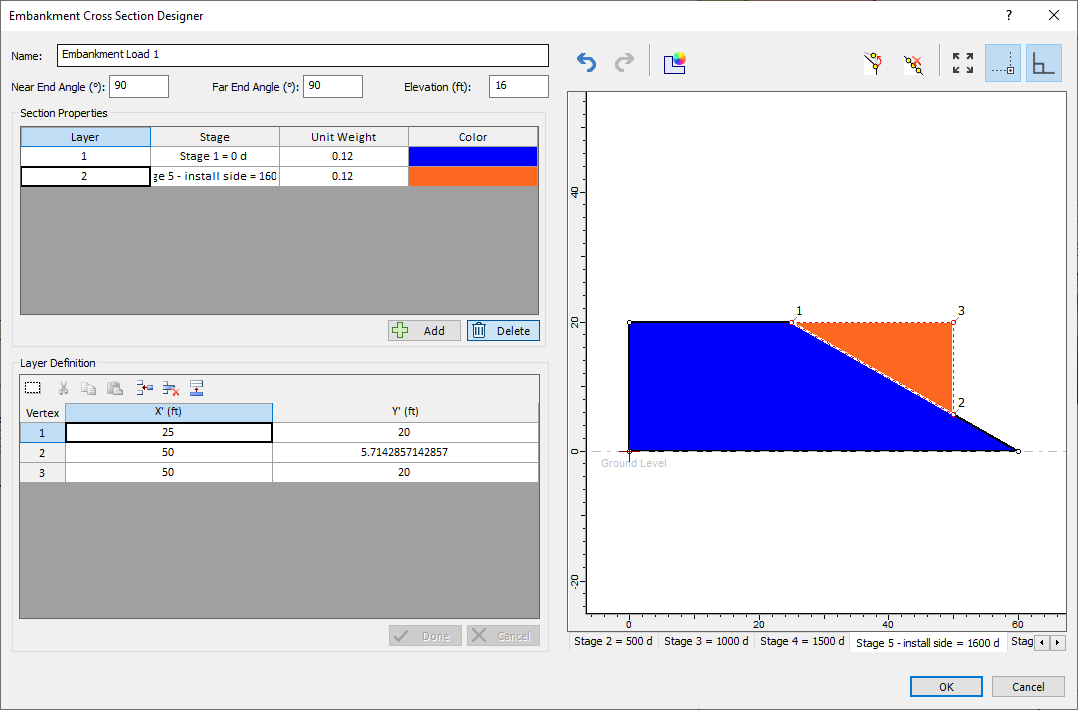Select the add vertex tool
Image resolution: width=1078 pixels, height=710 pixels.
pos(872,62)
